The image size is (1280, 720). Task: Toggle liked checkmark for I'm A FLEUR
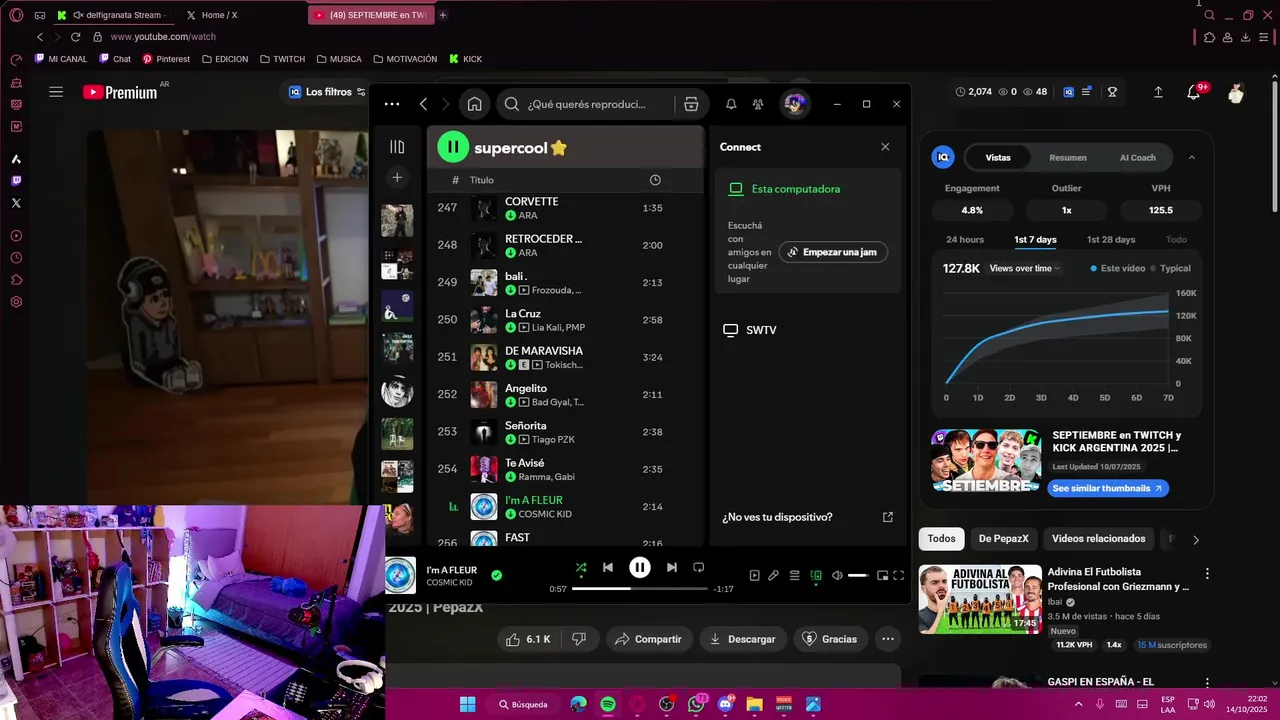click(497, 575)
